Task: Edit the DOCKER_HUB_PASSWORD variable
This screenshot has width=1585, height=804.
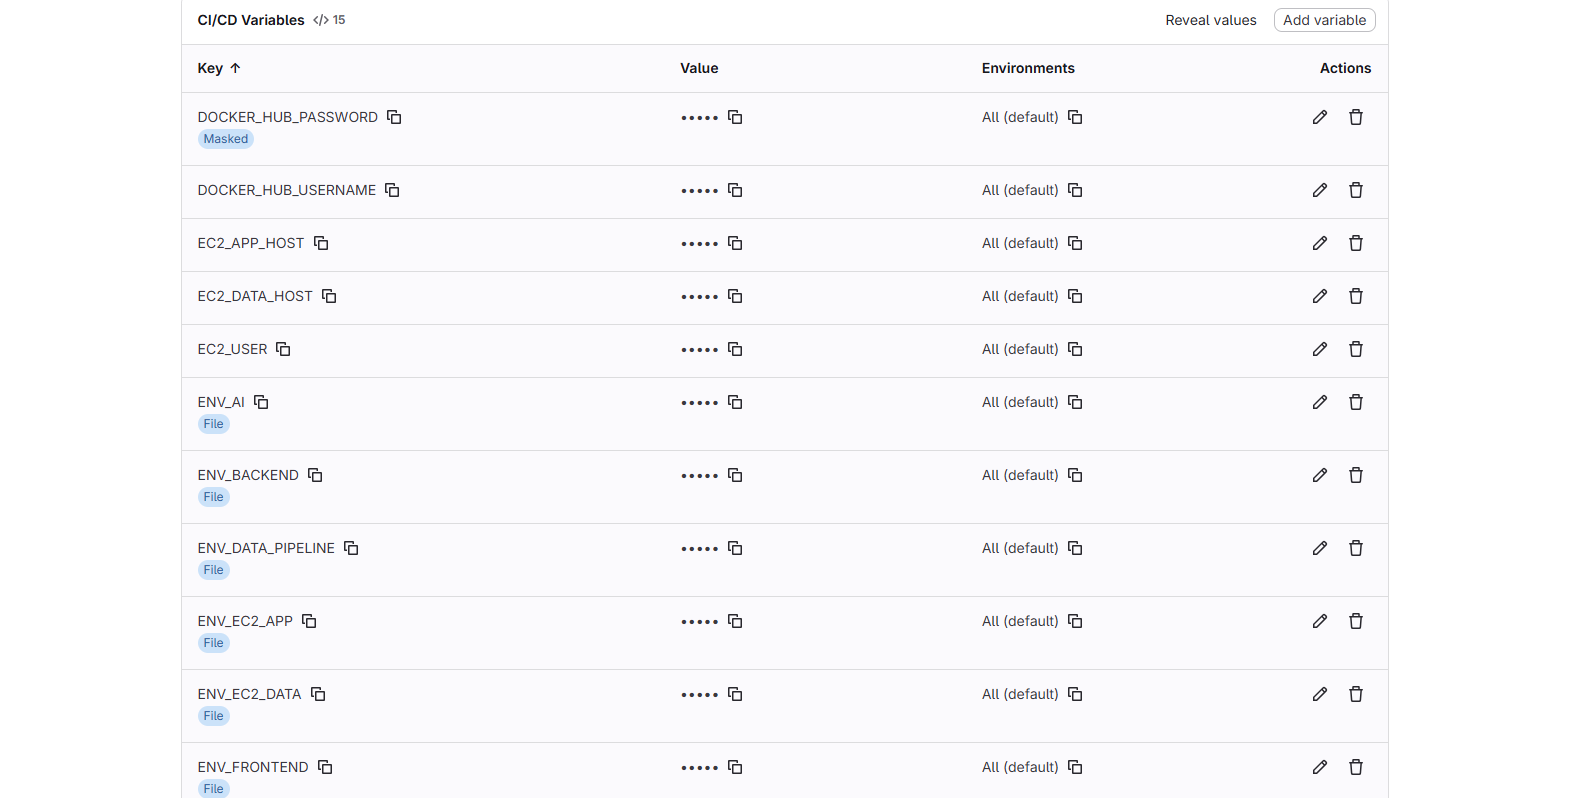Action: click(1319, 117)
